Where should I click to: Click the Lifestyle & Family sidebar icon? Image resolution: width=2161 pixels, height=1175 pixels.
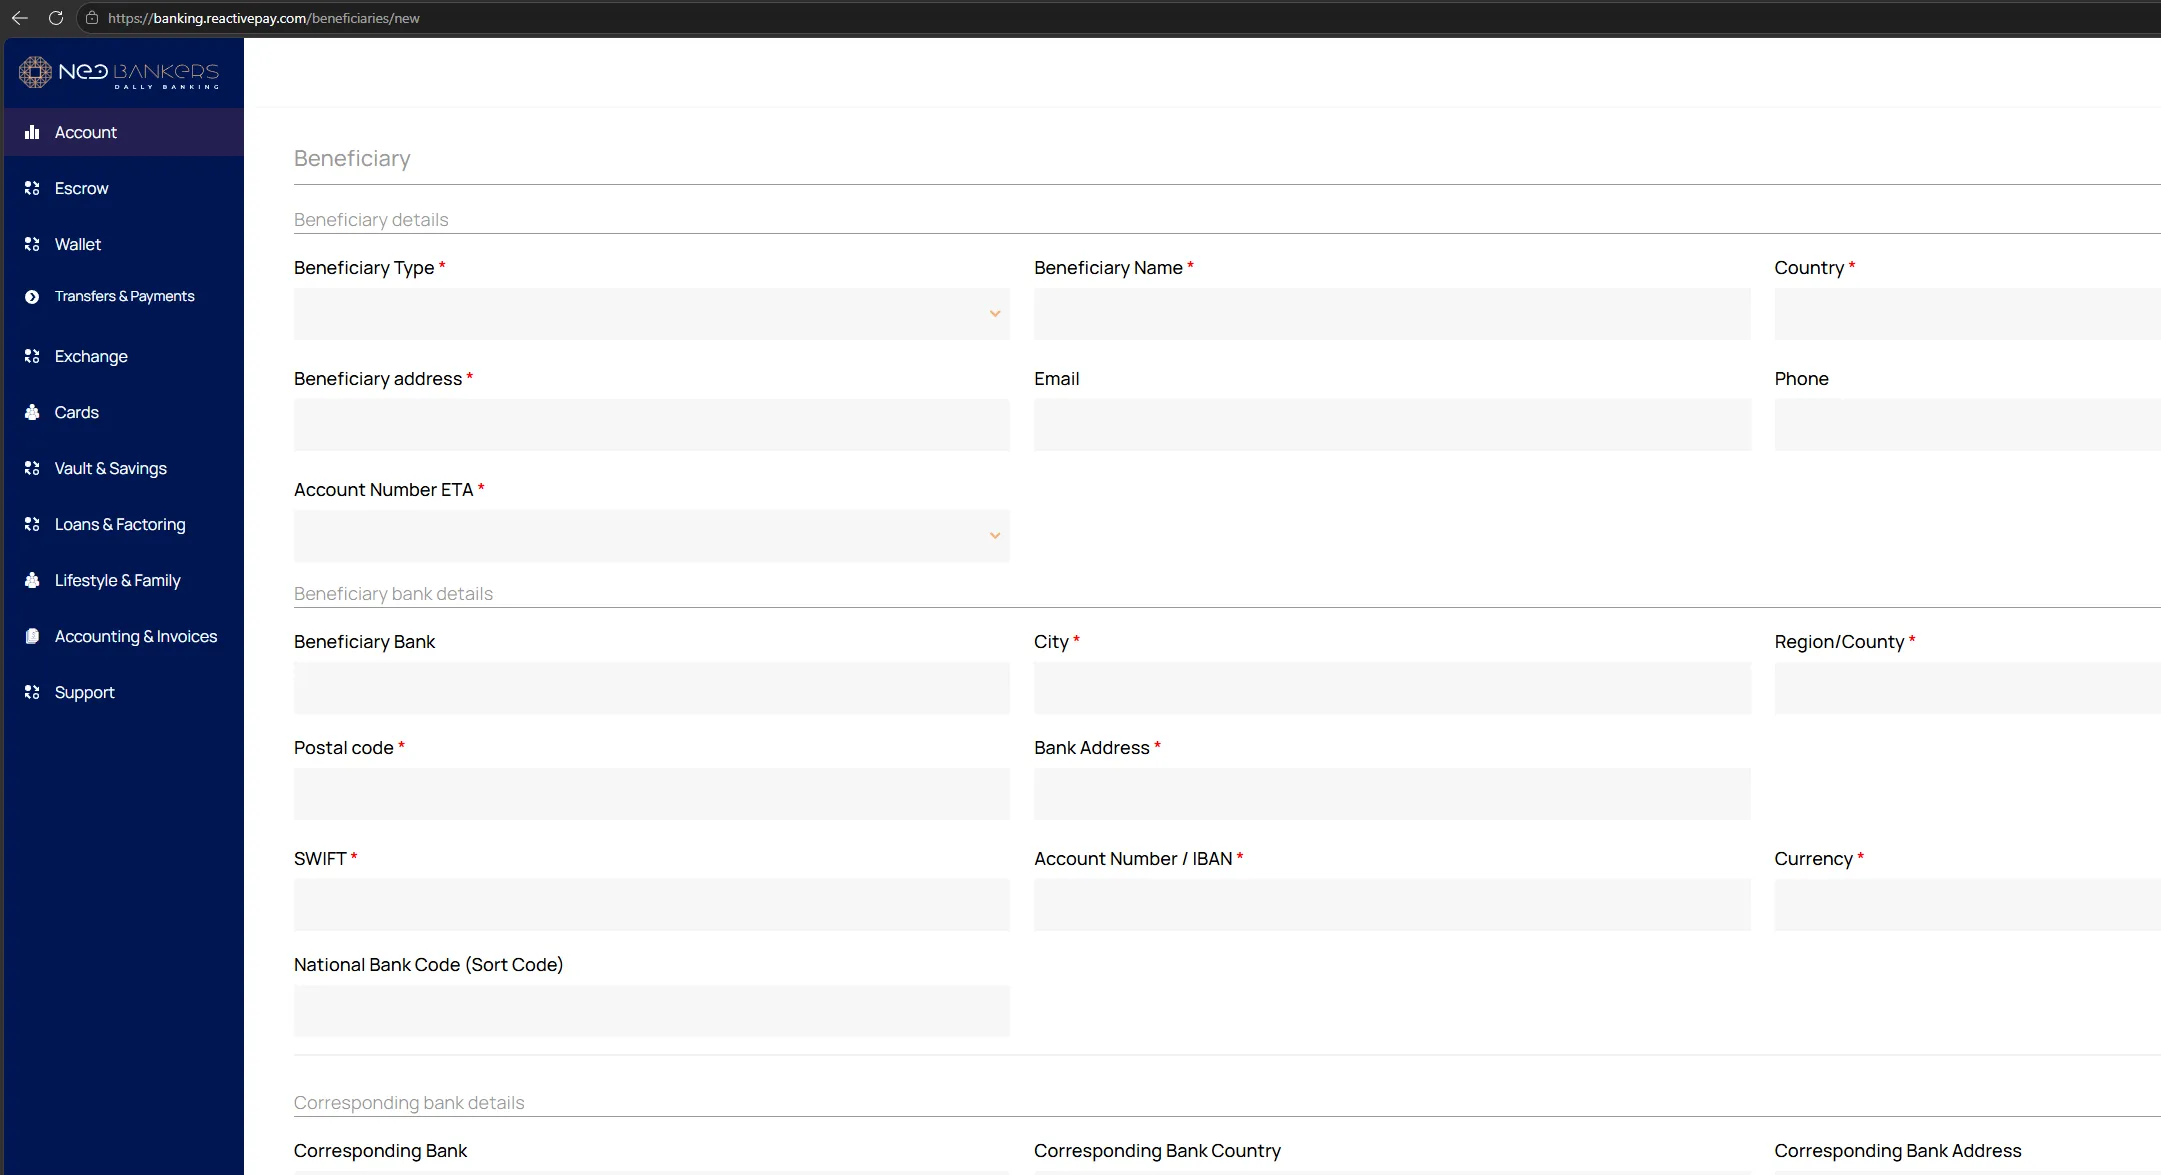click(x=32, y=580)
